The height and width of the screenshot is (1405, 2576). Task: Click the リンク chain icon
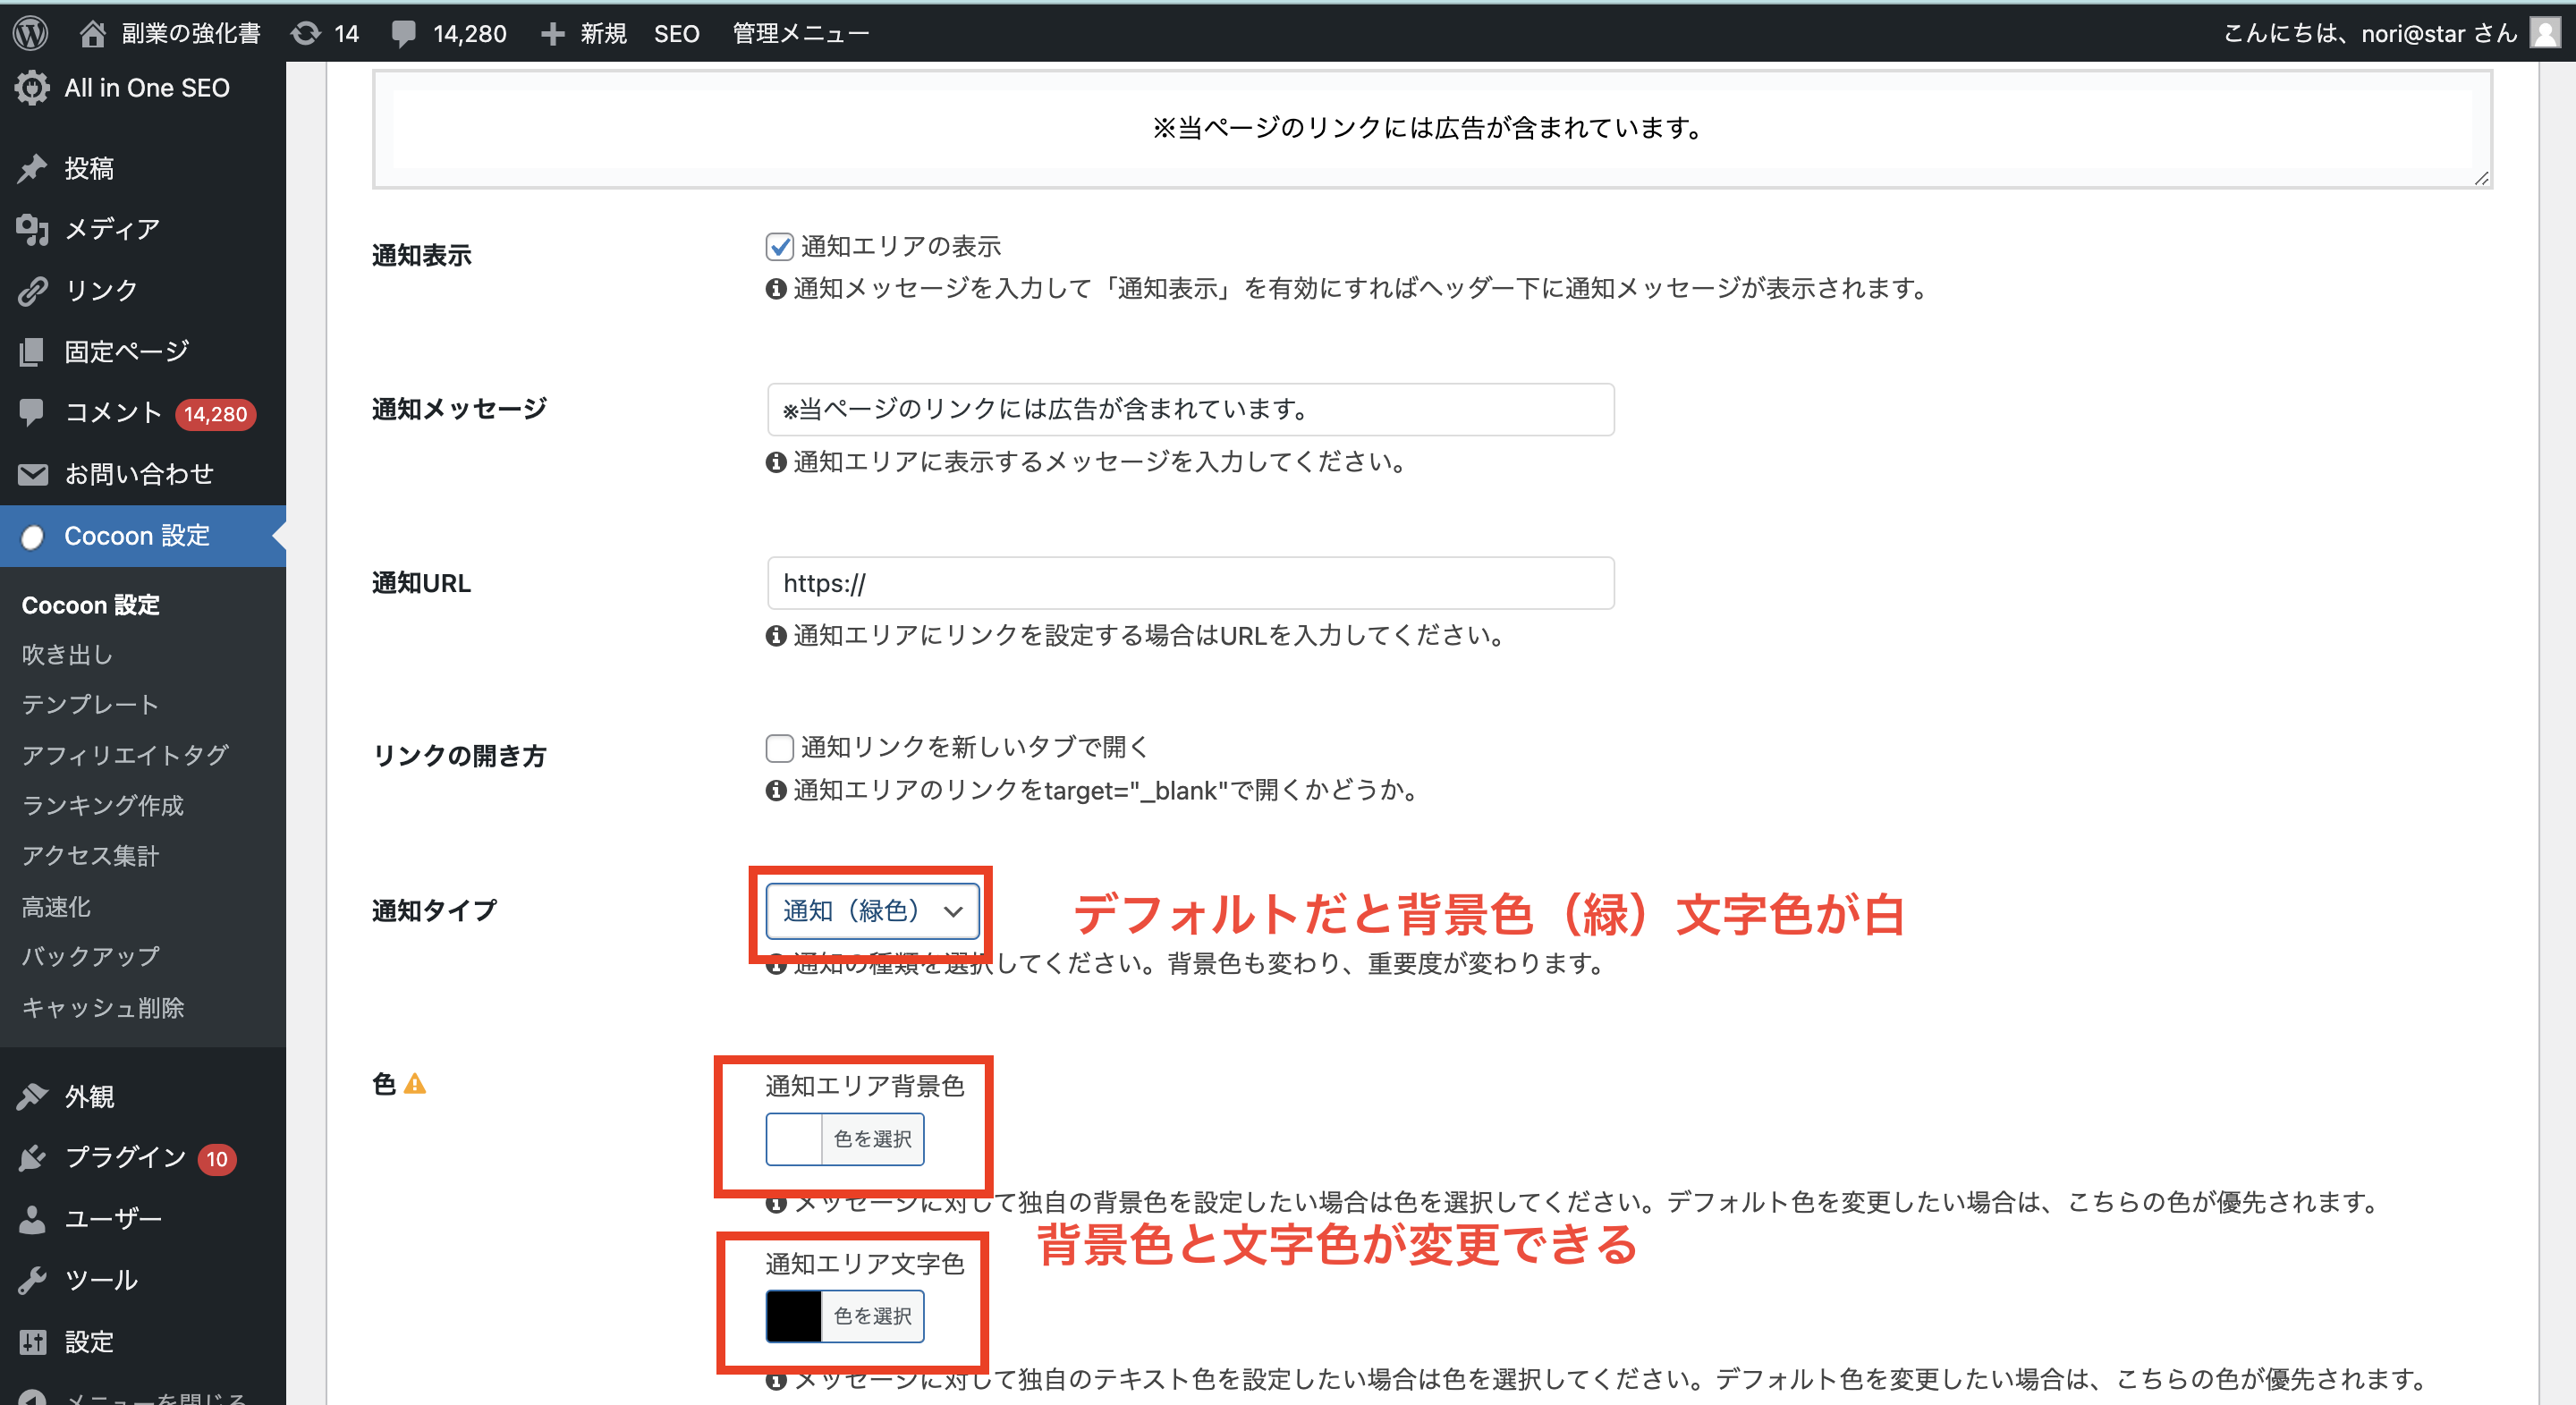coord(32,290)
